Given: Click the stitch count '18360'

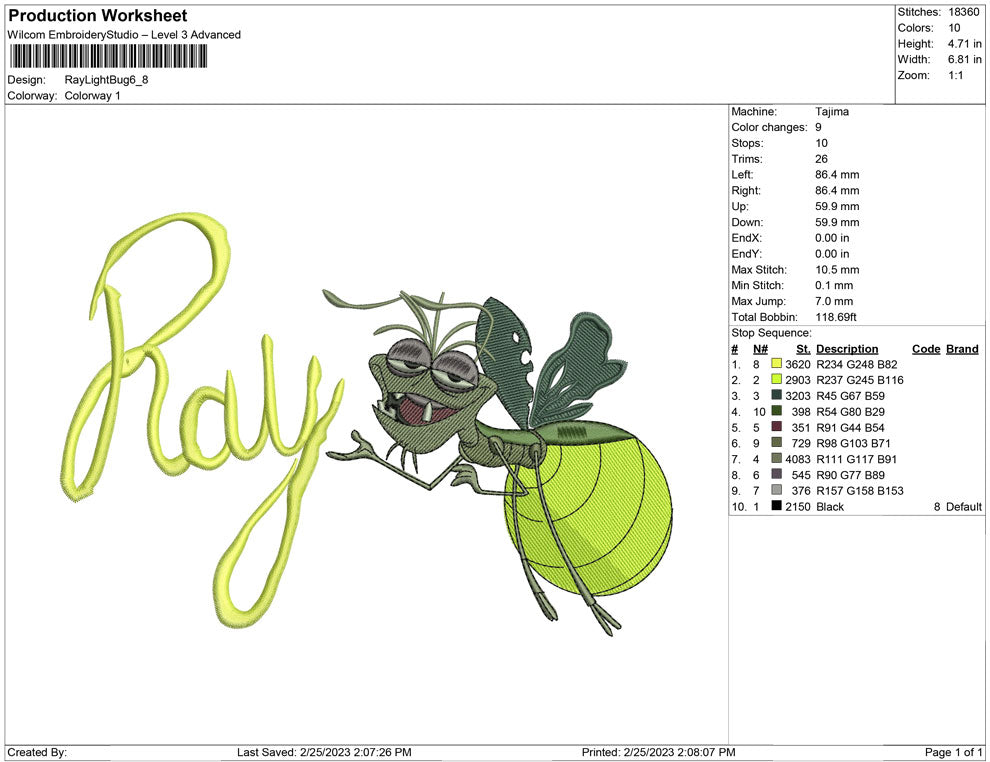Looking at the screenshot, I should pos(963,12).
